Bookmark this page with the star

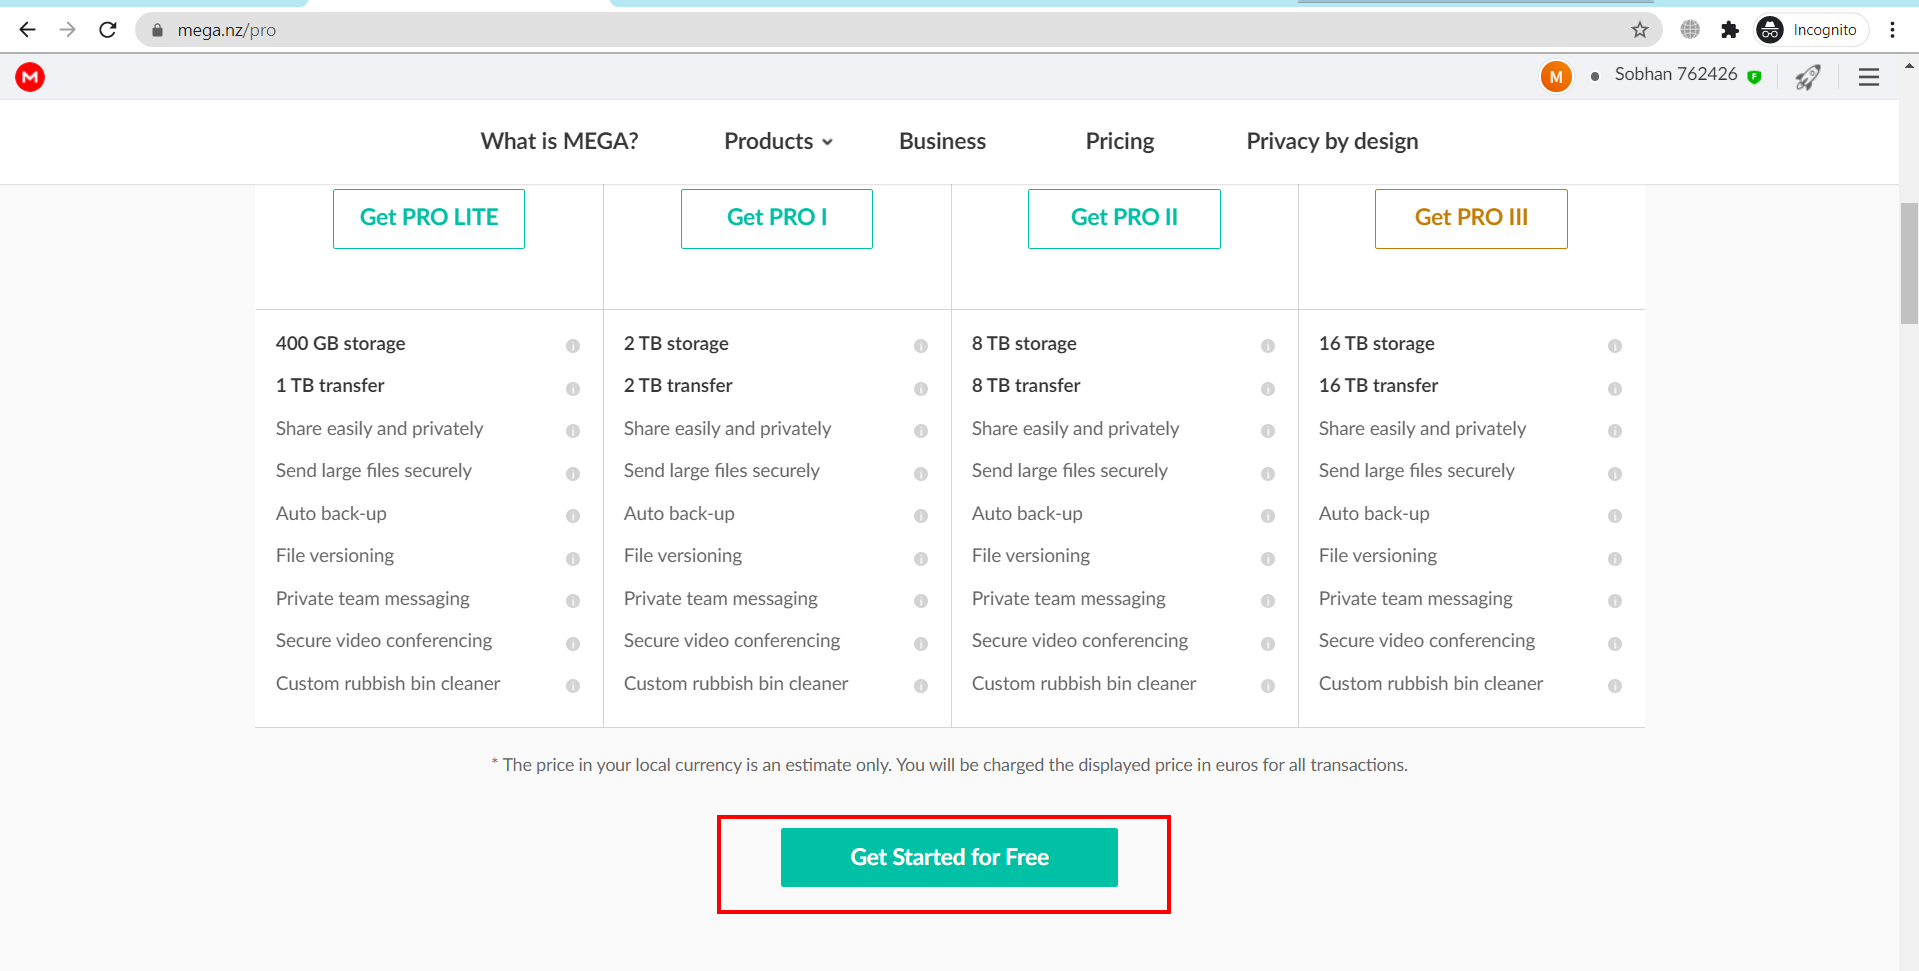click(1640, 30)
